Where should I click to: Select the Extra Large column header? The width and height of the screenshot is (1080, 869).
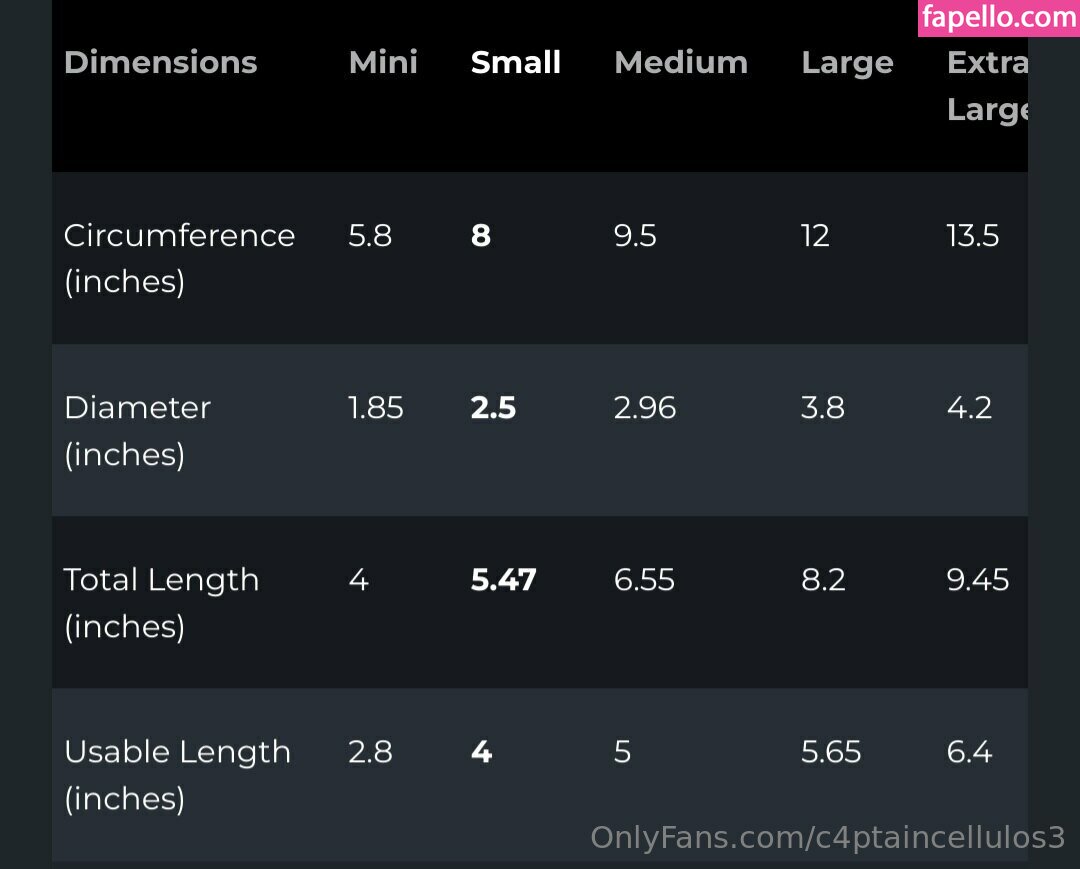[987, 85]
